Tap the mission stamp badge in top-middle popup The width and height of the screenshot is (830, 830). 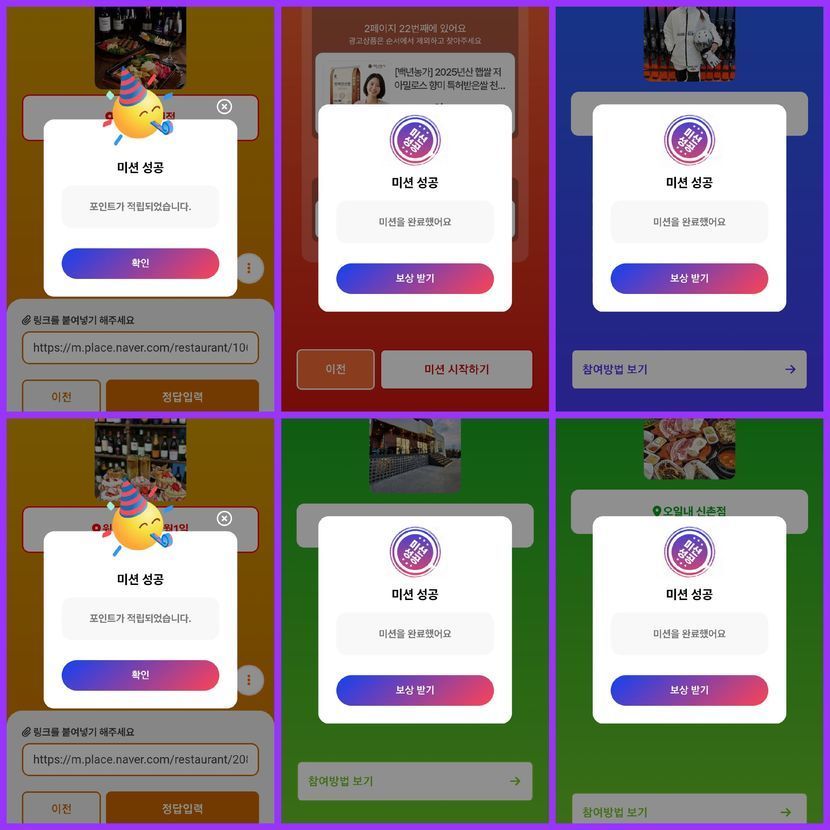pyautogui.click(x=415, y=140)
